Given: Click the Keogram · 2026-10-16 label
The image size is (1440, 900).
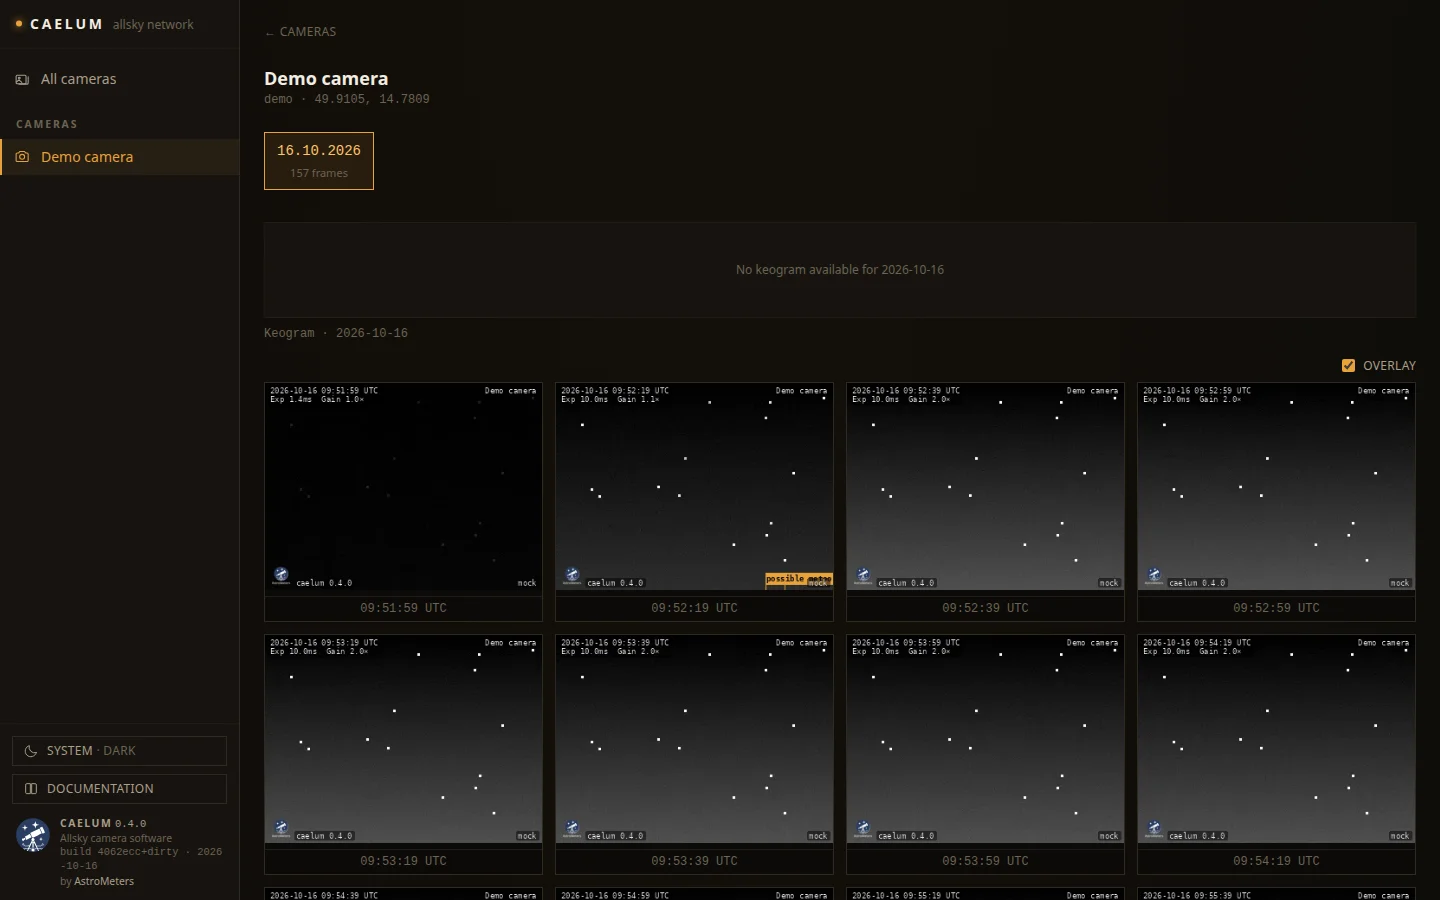Looking at the screenshot, I should point(336,333).
